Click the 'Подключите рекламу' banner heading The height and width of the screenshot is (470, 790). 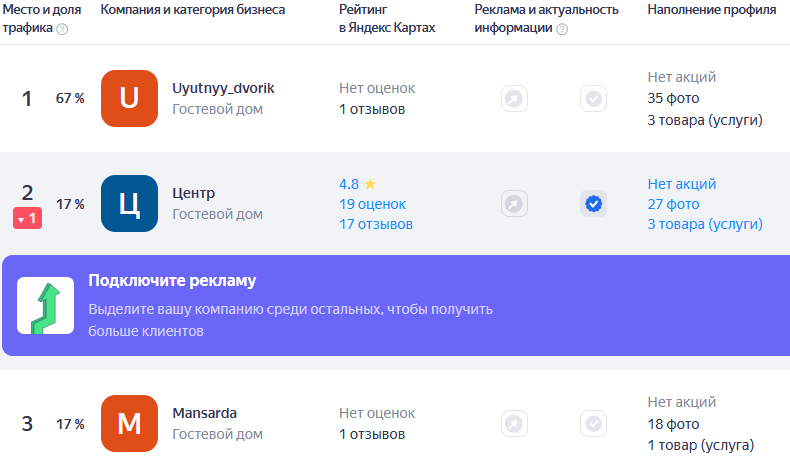pos(172,281)
